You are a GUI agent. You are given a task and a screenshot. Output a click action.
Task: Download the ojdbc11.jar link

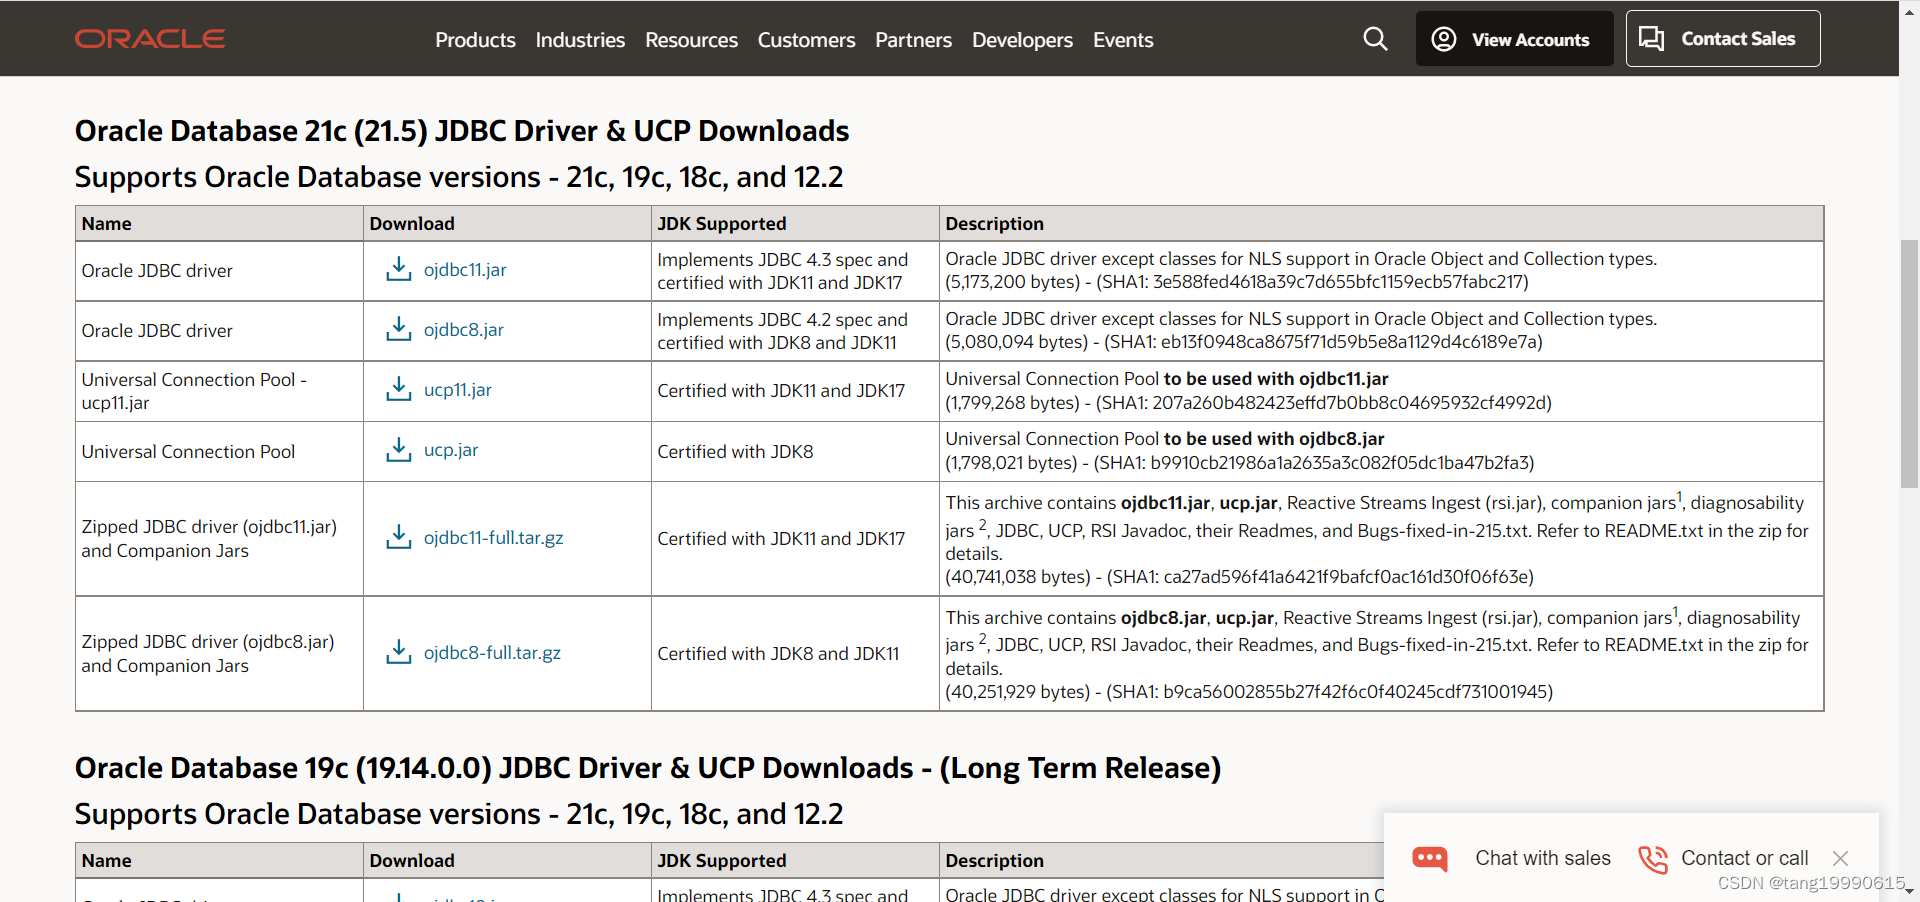point(465,270)
